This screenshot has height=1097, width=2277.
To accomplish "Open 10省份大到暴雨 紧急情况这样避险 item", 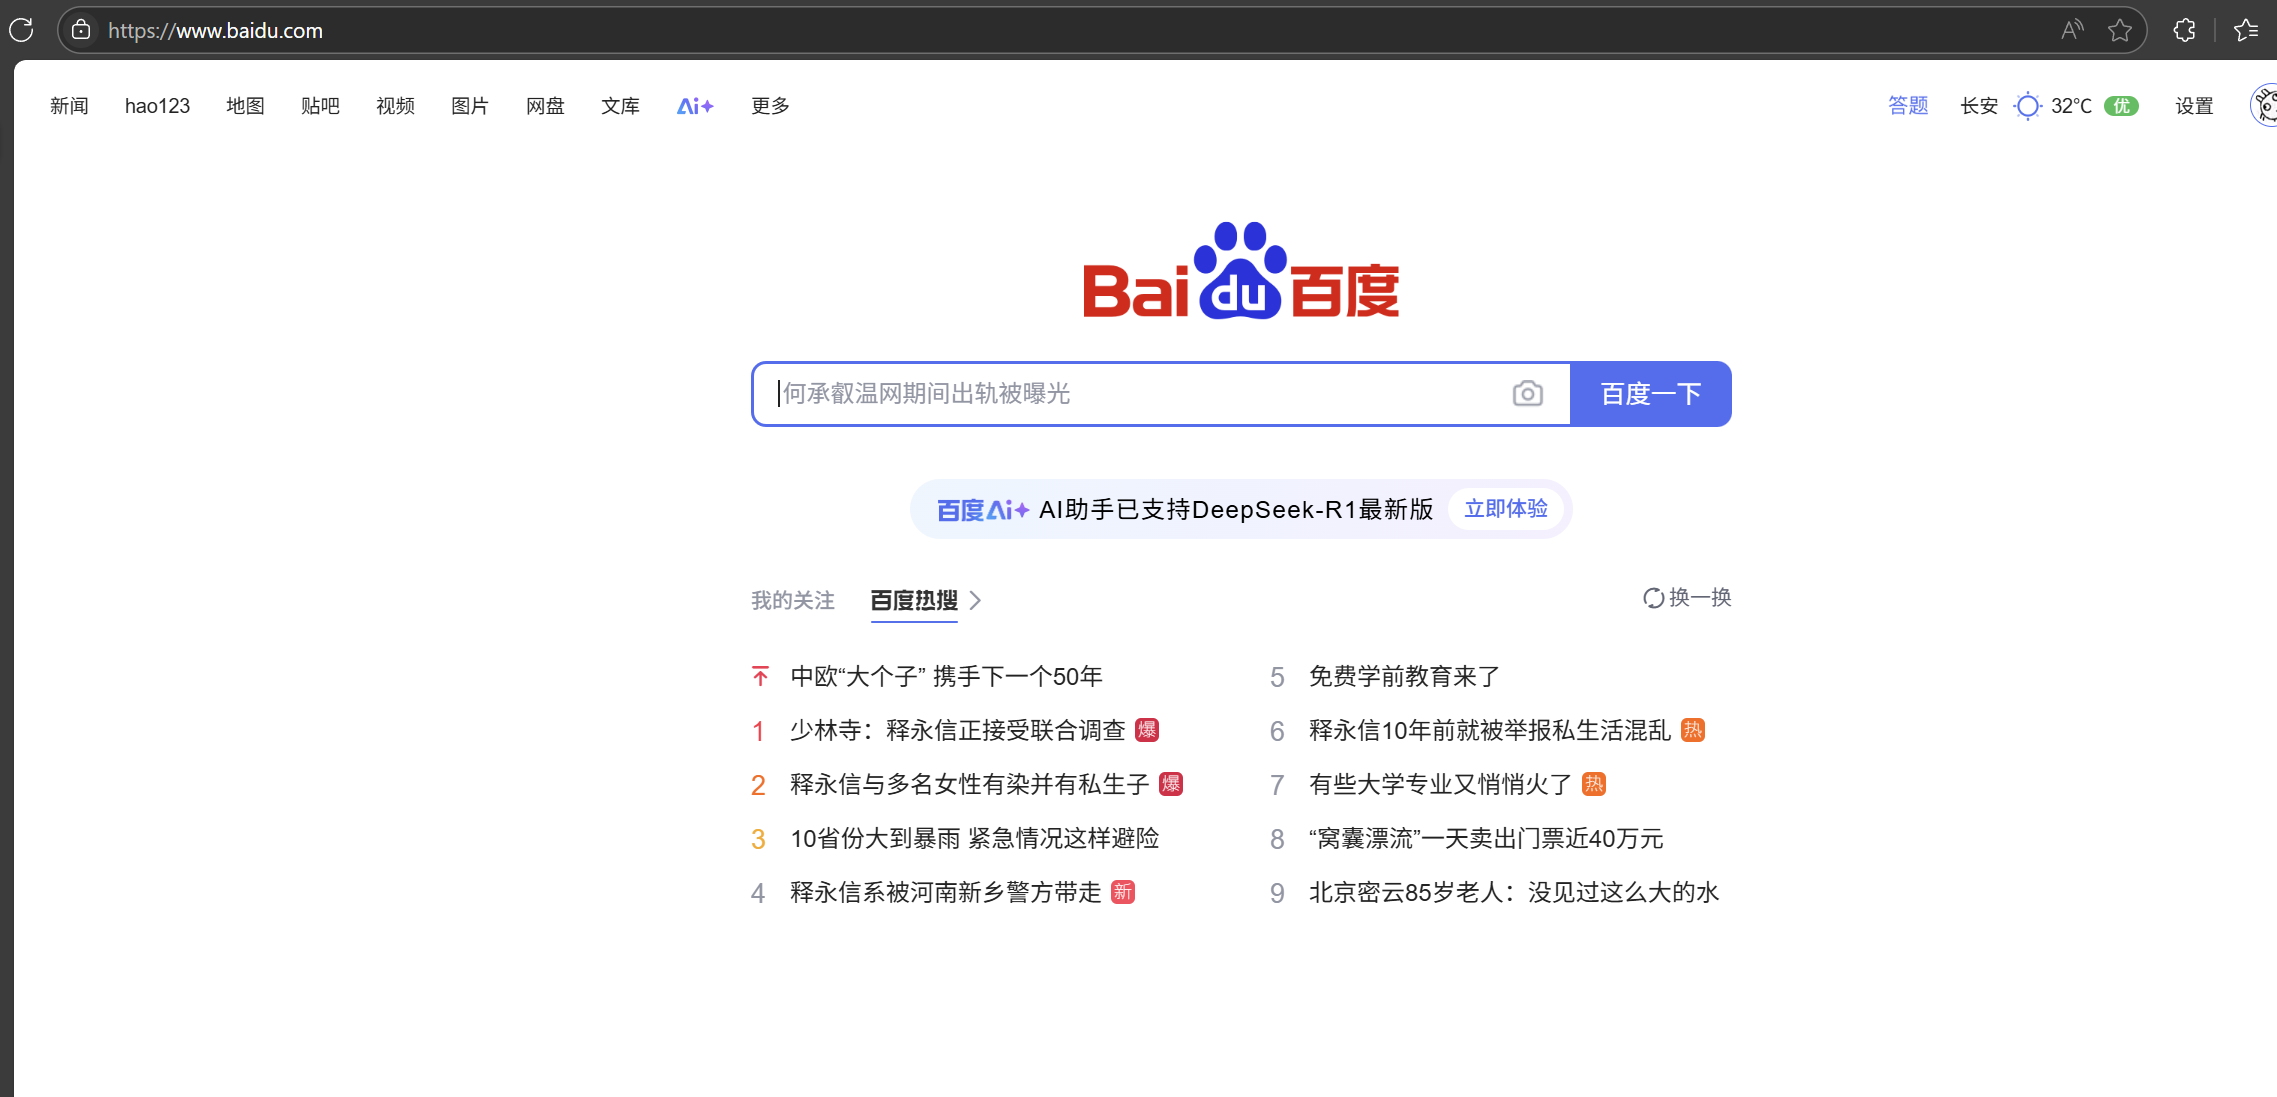I will [x=974, y=839].
